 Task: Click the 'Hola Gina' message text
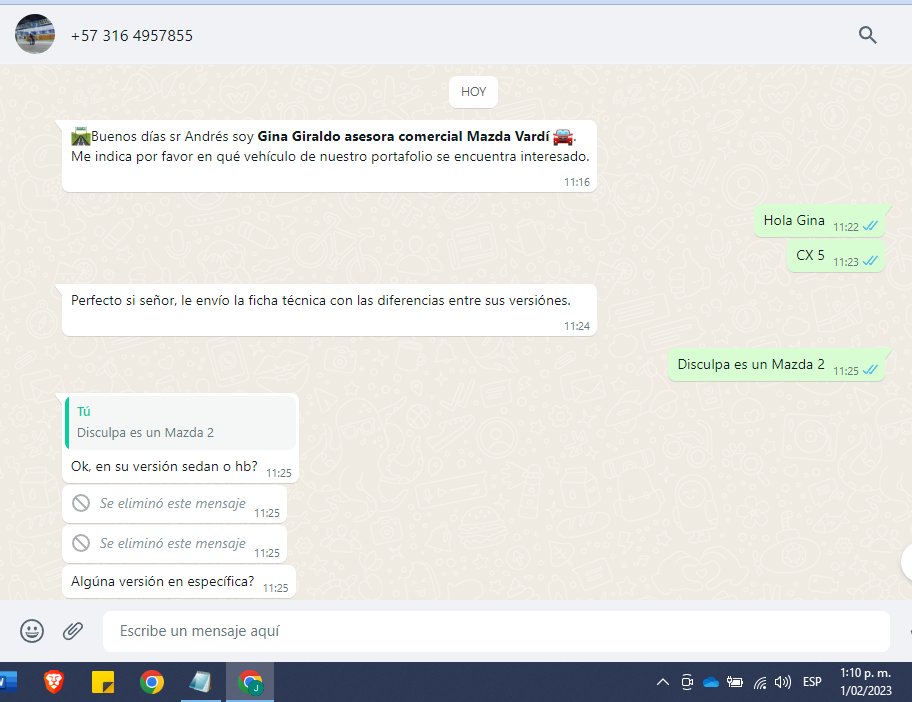tap(794, 220)
